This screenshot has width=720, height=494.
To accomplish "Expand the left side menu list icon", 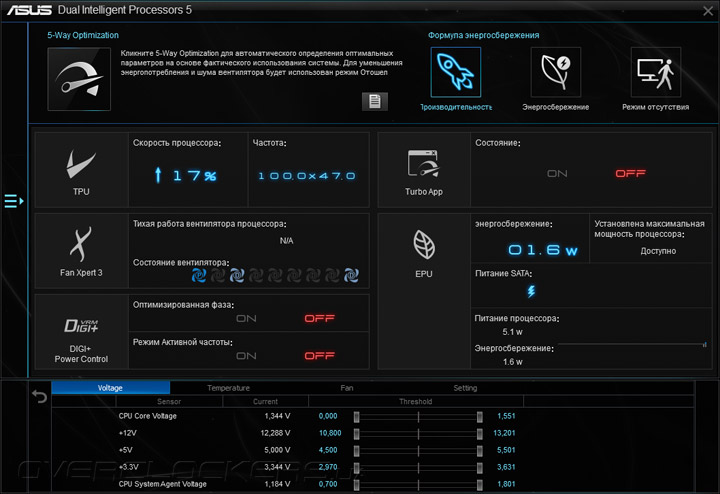I will click(13, 201).
